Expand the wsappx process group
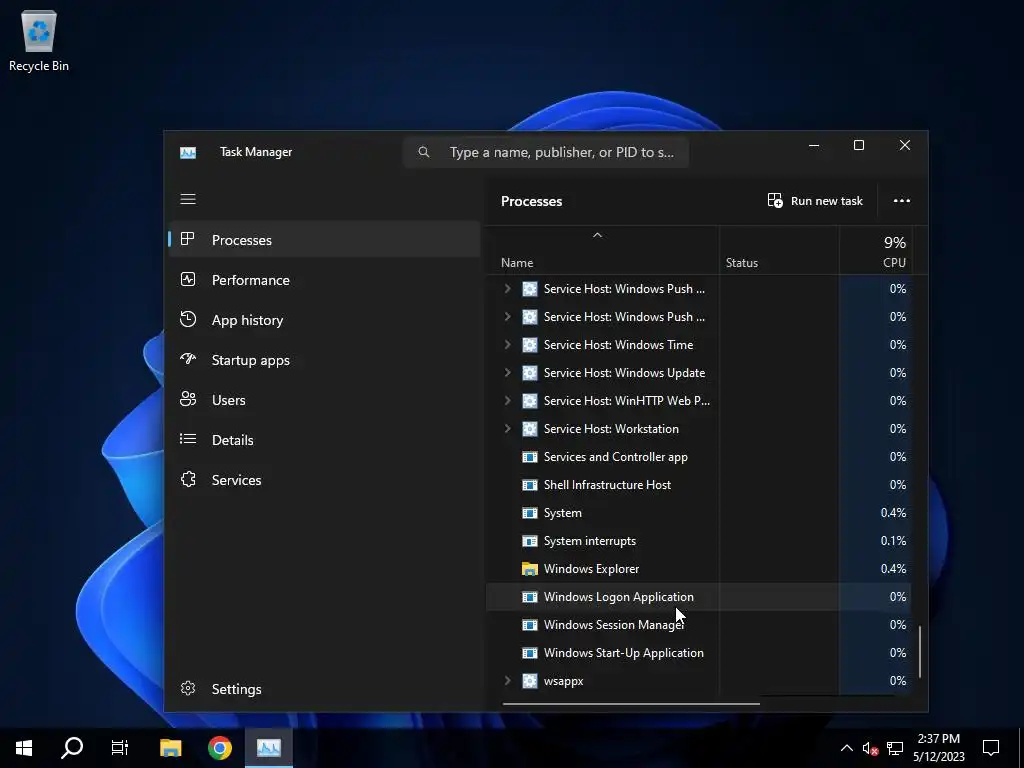The width and height of the screenshot is (1024, 768). pyautogui.click(x=507, y=680)
